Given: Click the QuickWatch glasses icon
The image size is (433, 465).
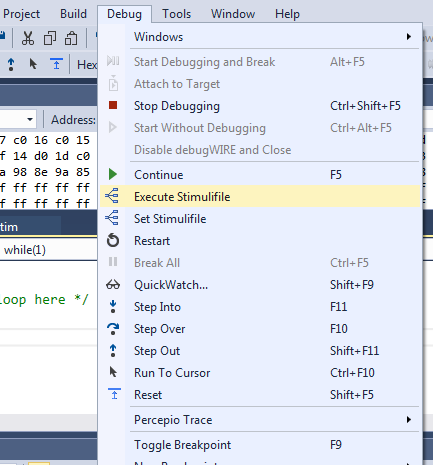Looking at the screenshot, I should (x=113, y=285).
